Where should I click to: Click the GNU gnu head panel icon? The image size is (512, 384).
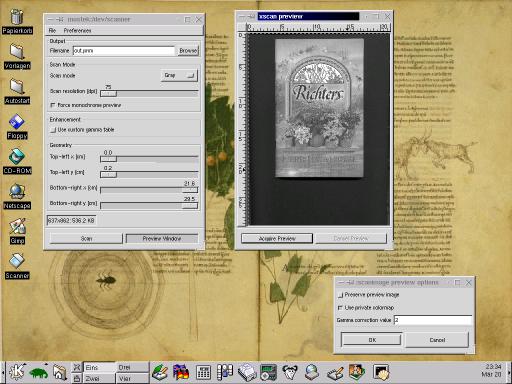point(290,372)
